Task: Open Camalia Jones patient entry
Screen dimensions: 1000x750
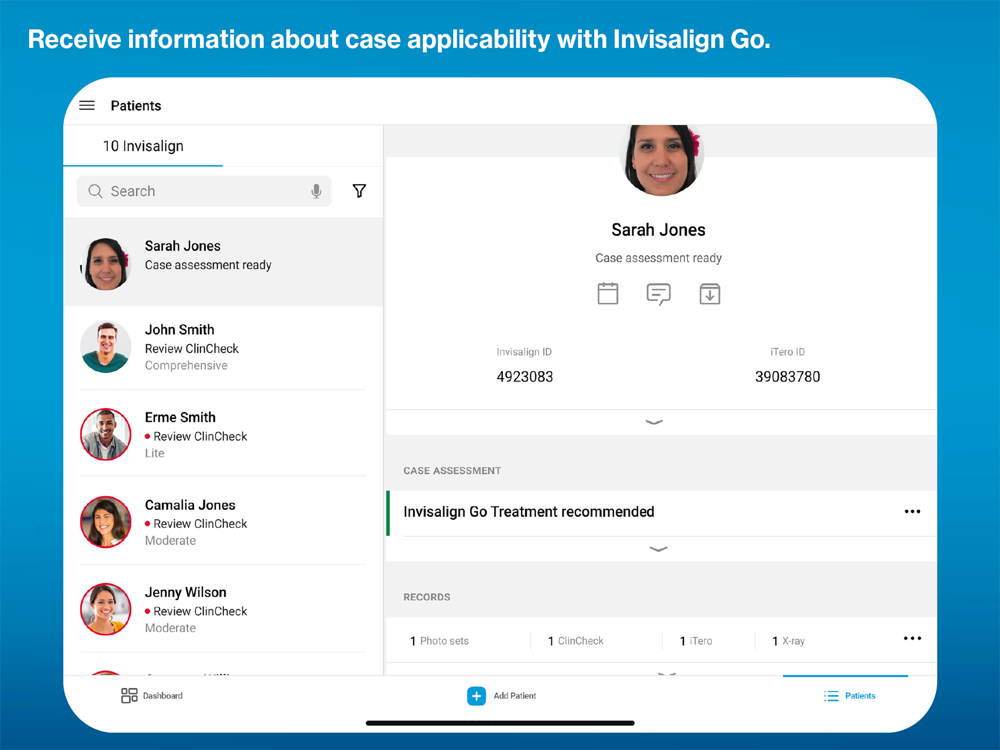Action: [223, 522]
